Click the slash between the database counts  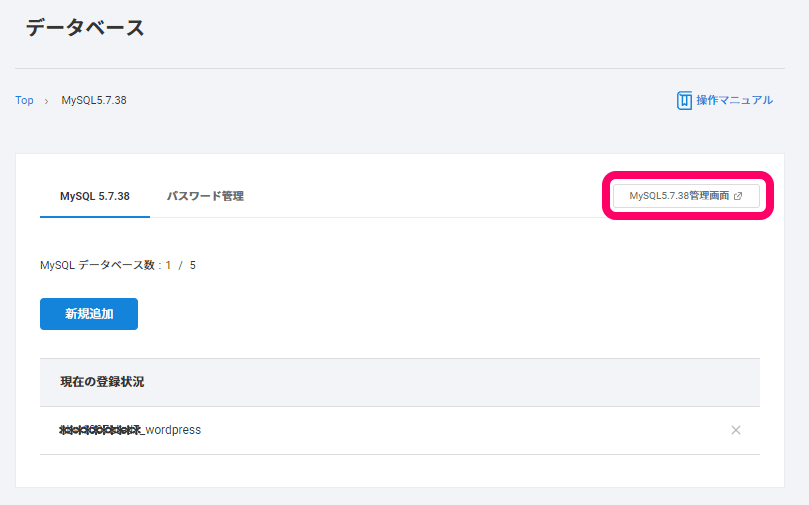(x=181, y=265)
